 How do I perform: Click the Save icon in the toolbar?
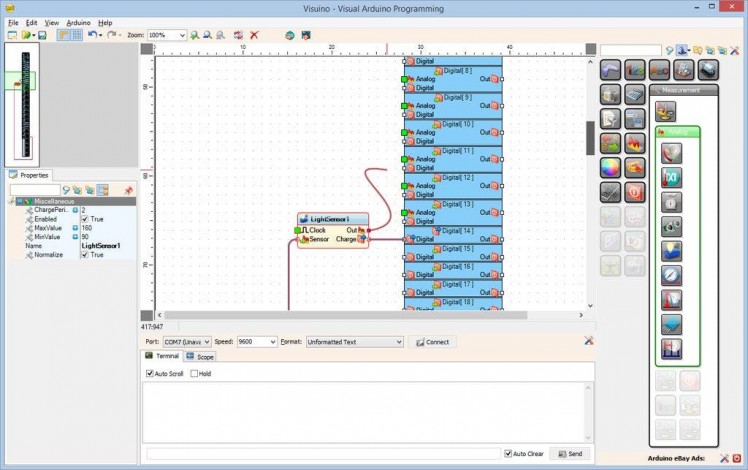(42, 35)
